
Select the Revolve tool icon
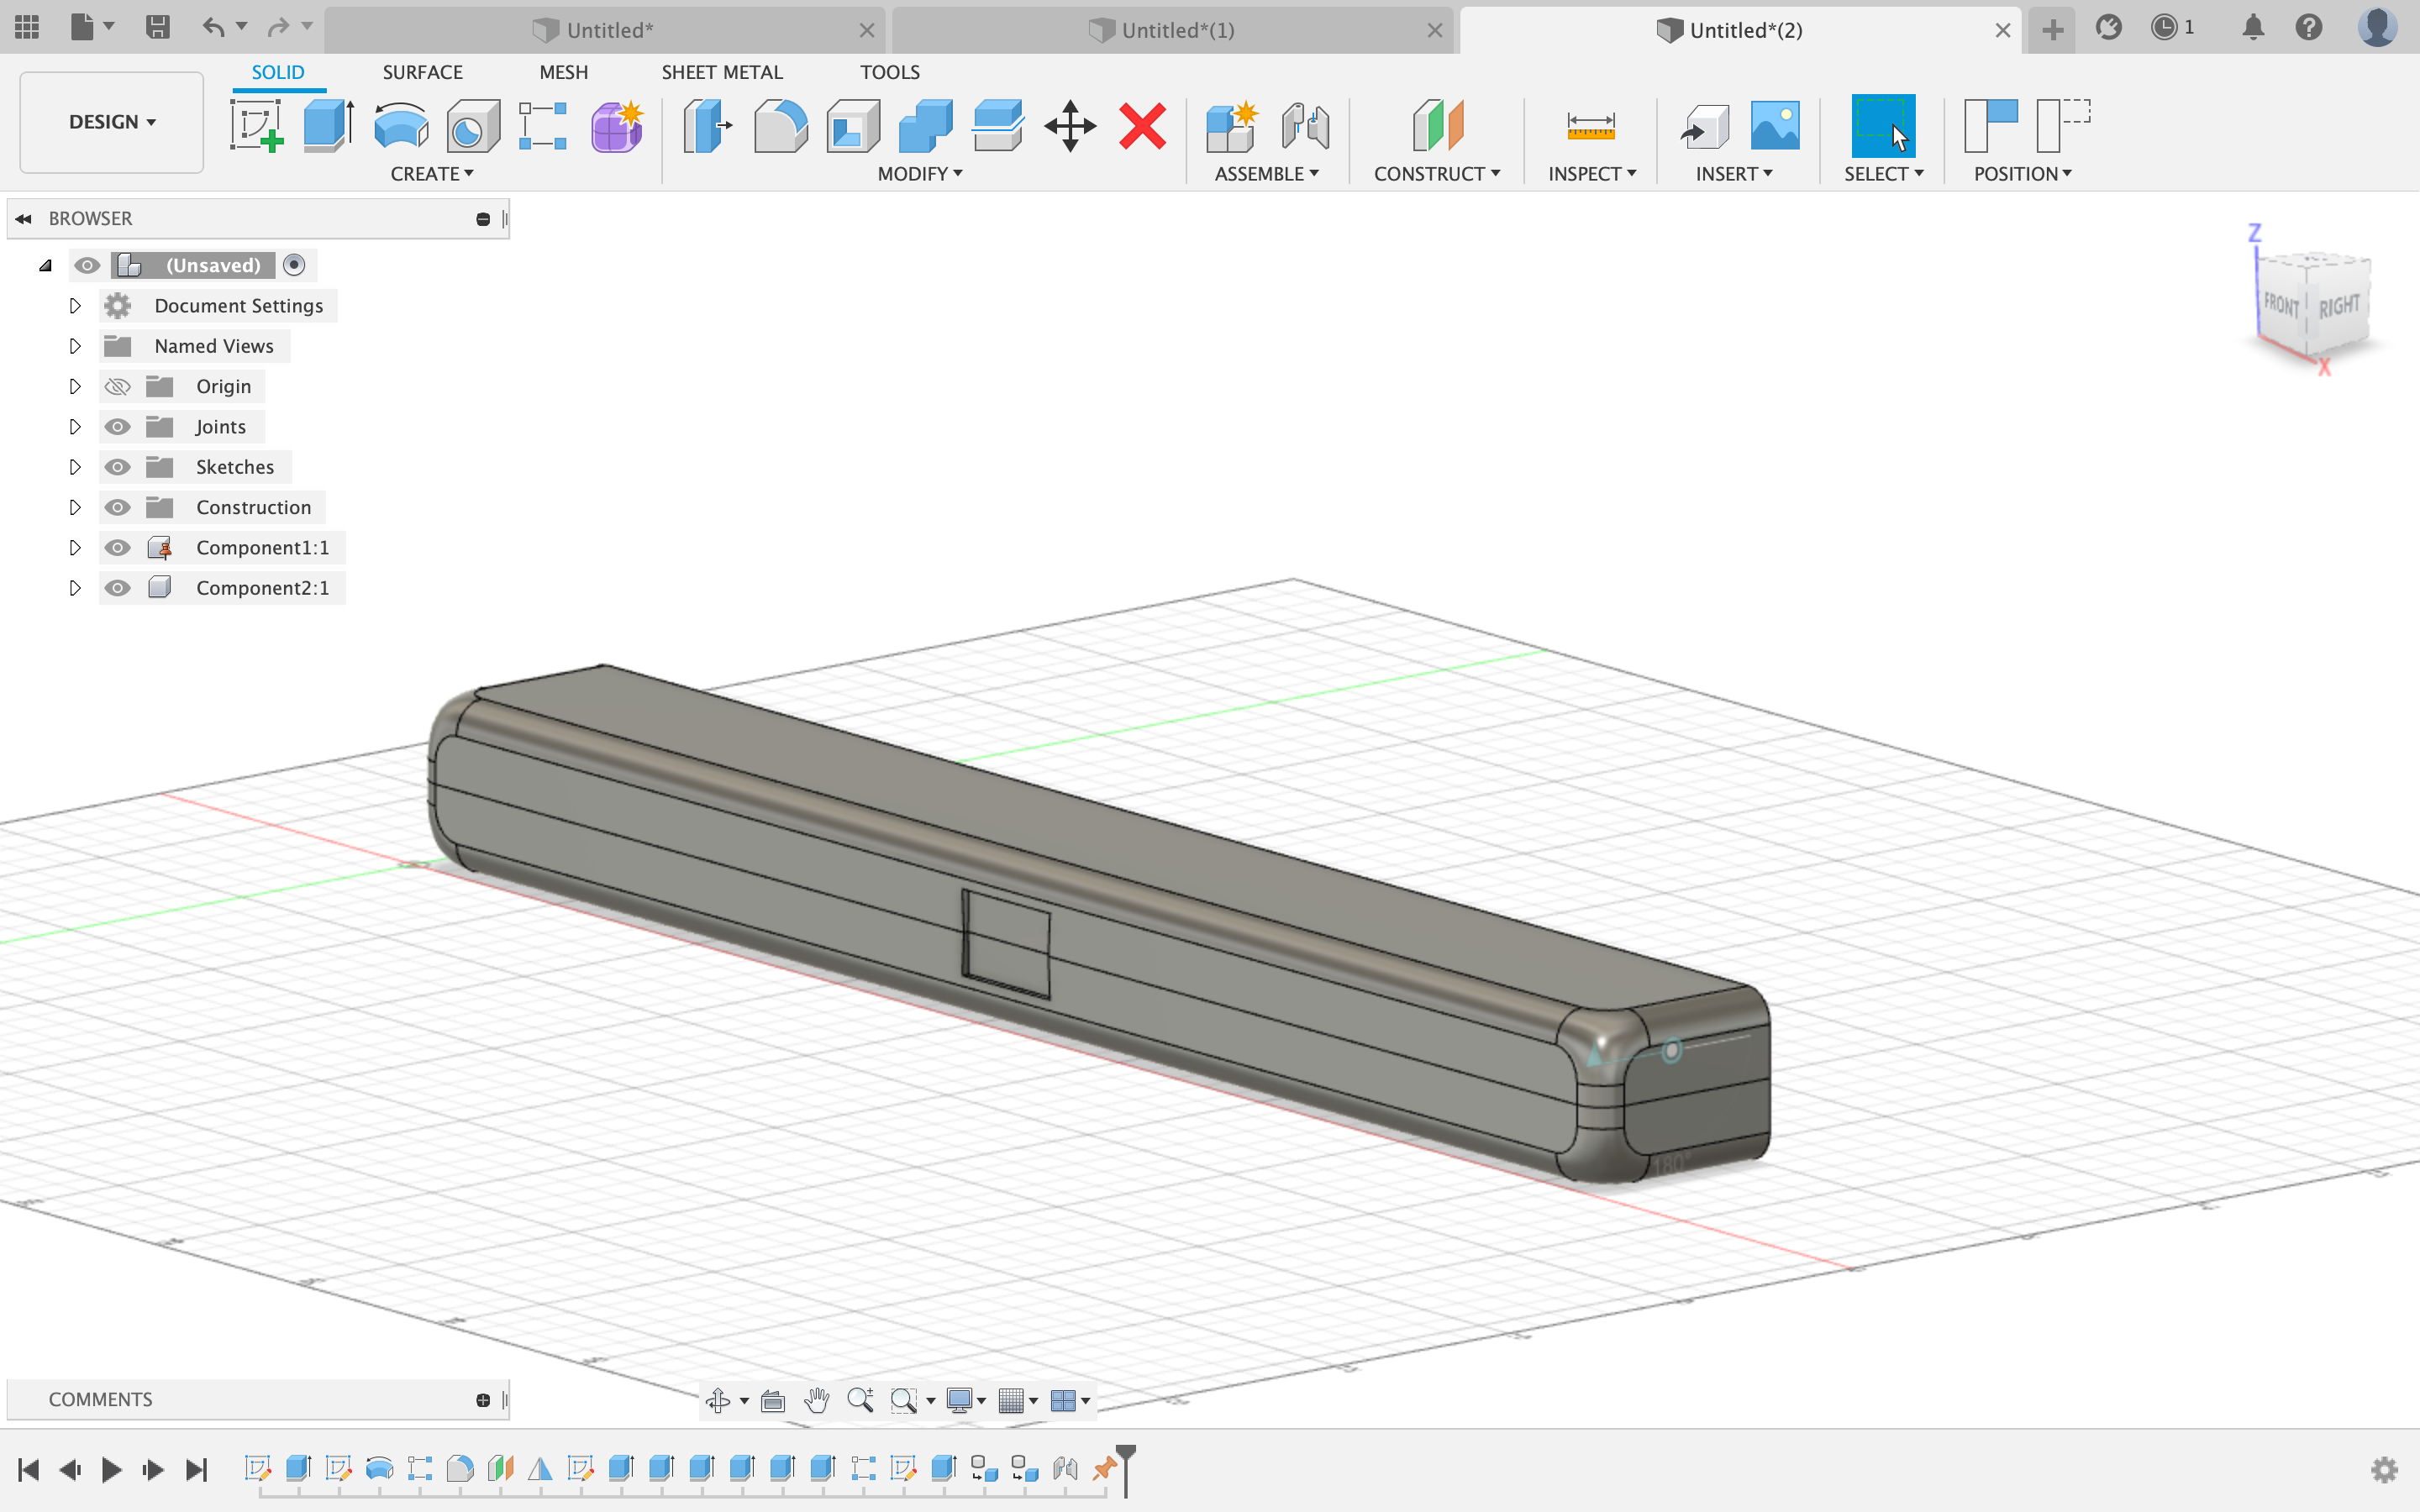point(401,126)
